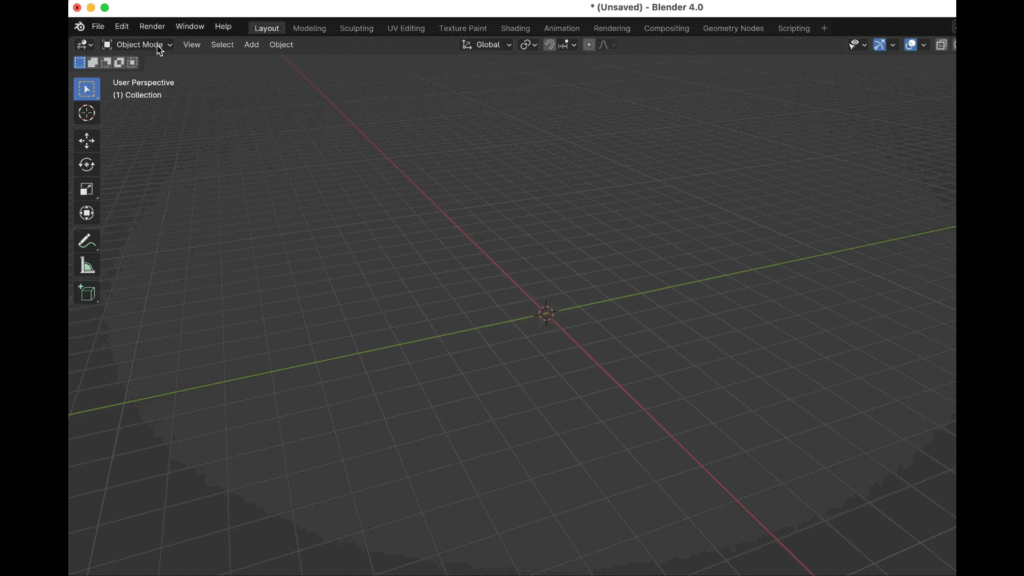Image resolution: width=1024 pixels, height=576 pixels.
Task: Toggle proportional editing button
Action: [589, 45]
